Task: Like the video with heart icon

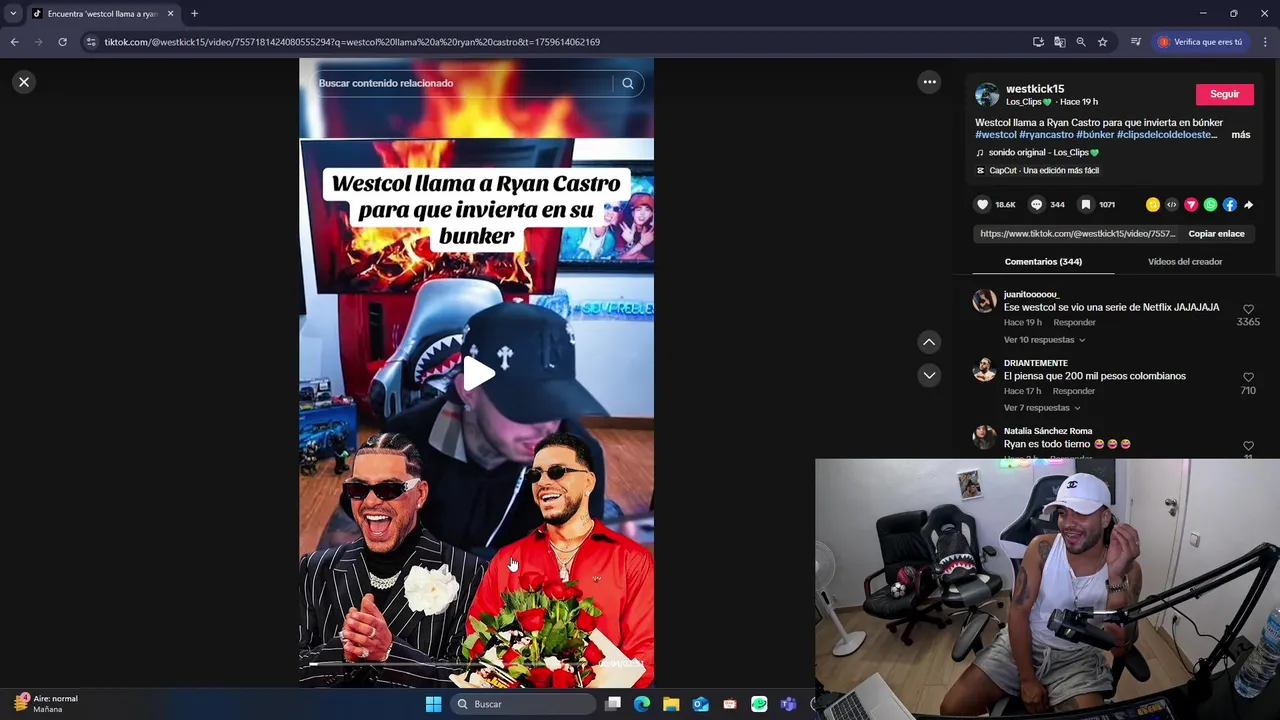Action: point(983,204)
